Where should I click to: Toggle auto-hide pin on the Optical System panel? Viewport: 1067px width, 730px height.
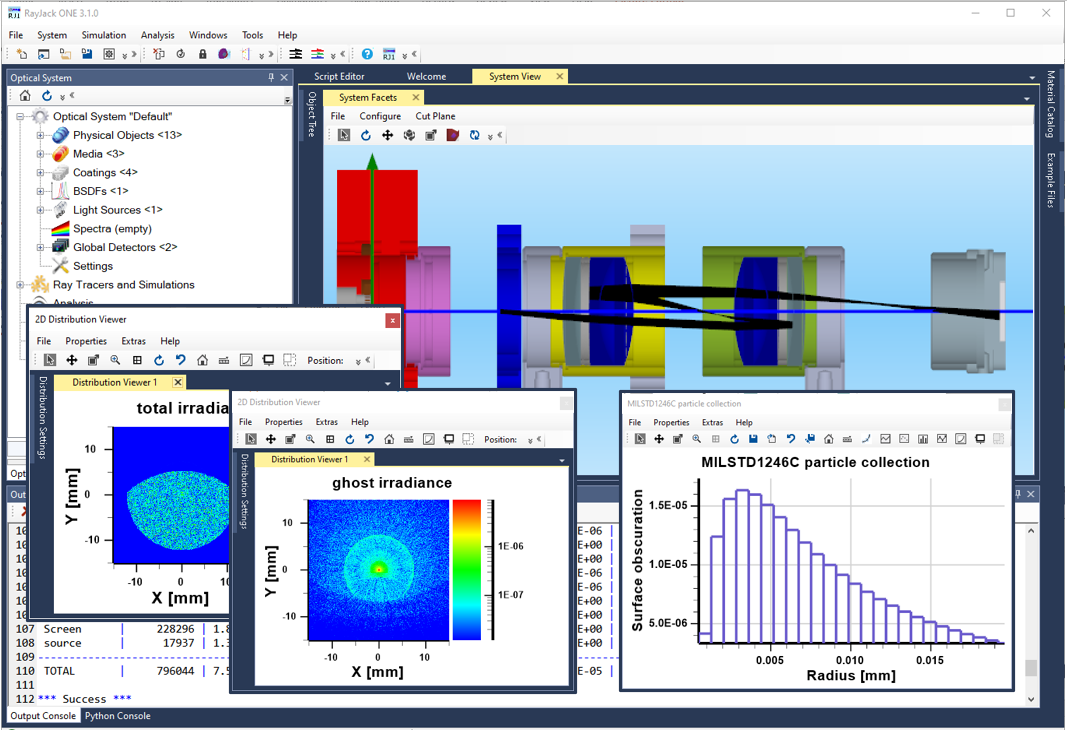pos(271,77)
